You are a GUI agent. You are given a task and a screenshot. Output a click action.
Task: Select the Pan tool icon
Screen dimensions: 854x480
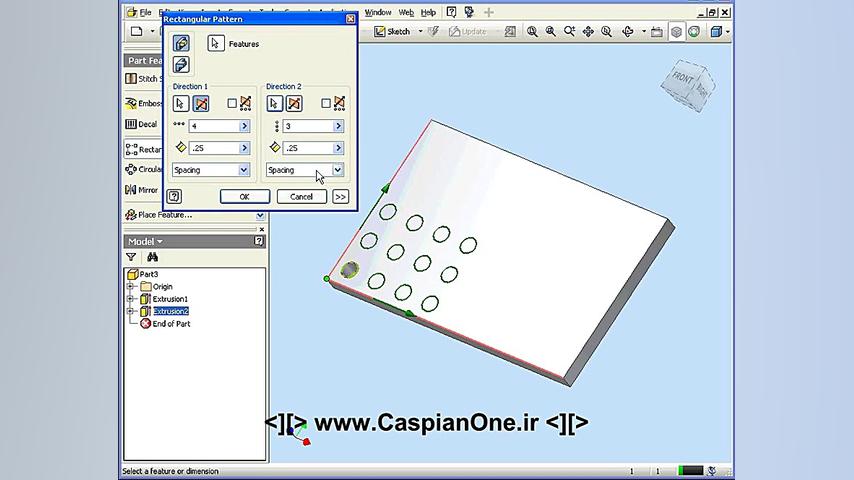point(588,32)
